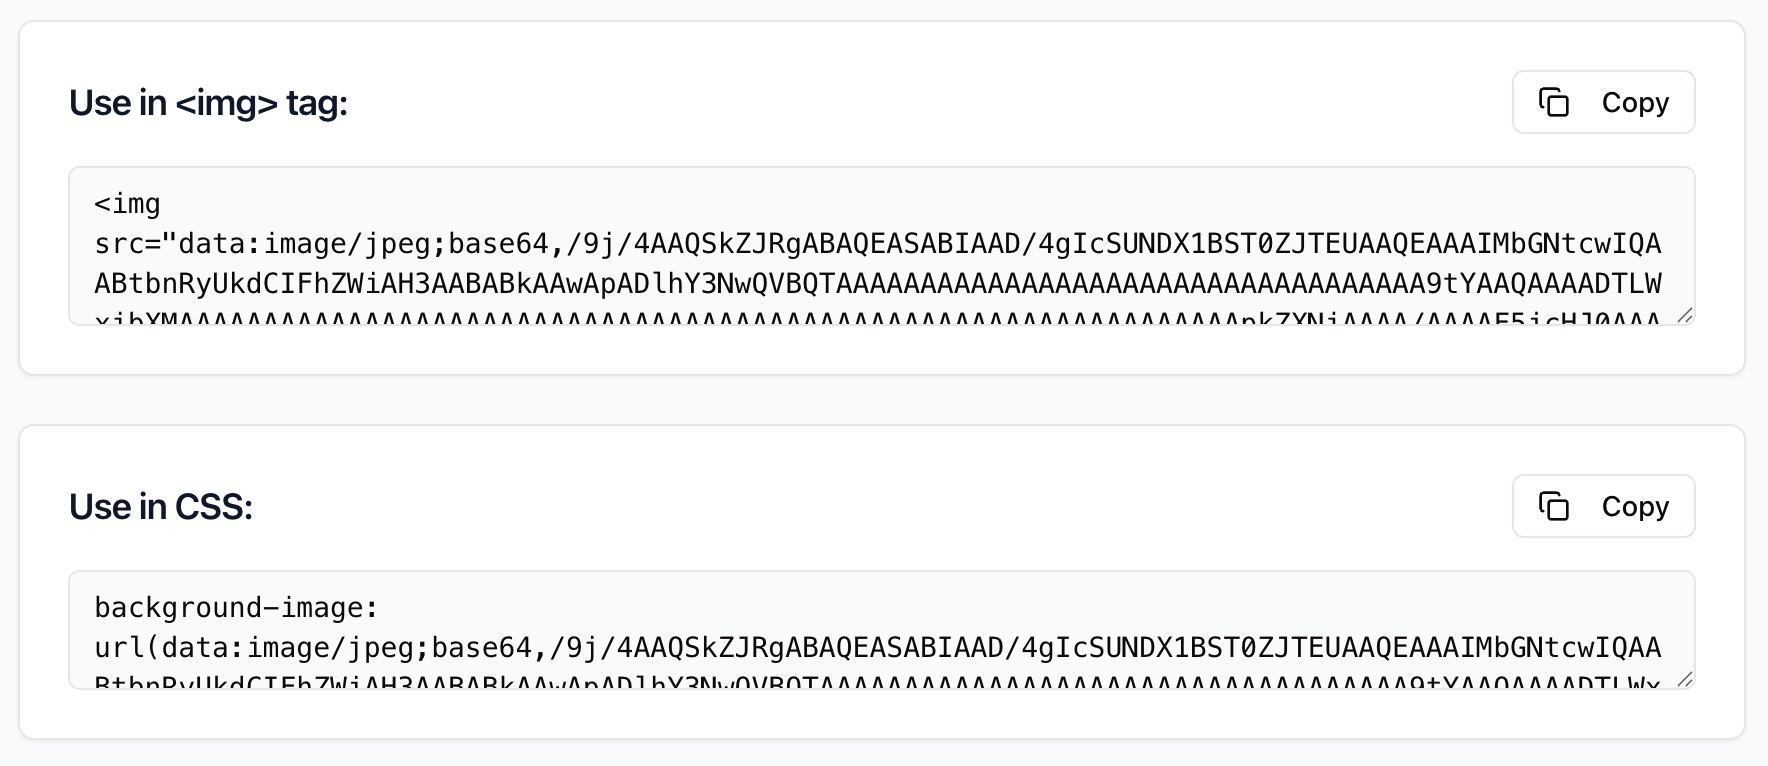Click the clipboard icon next to 'Copy' for CSS snippet

(x=1555, y=506)
